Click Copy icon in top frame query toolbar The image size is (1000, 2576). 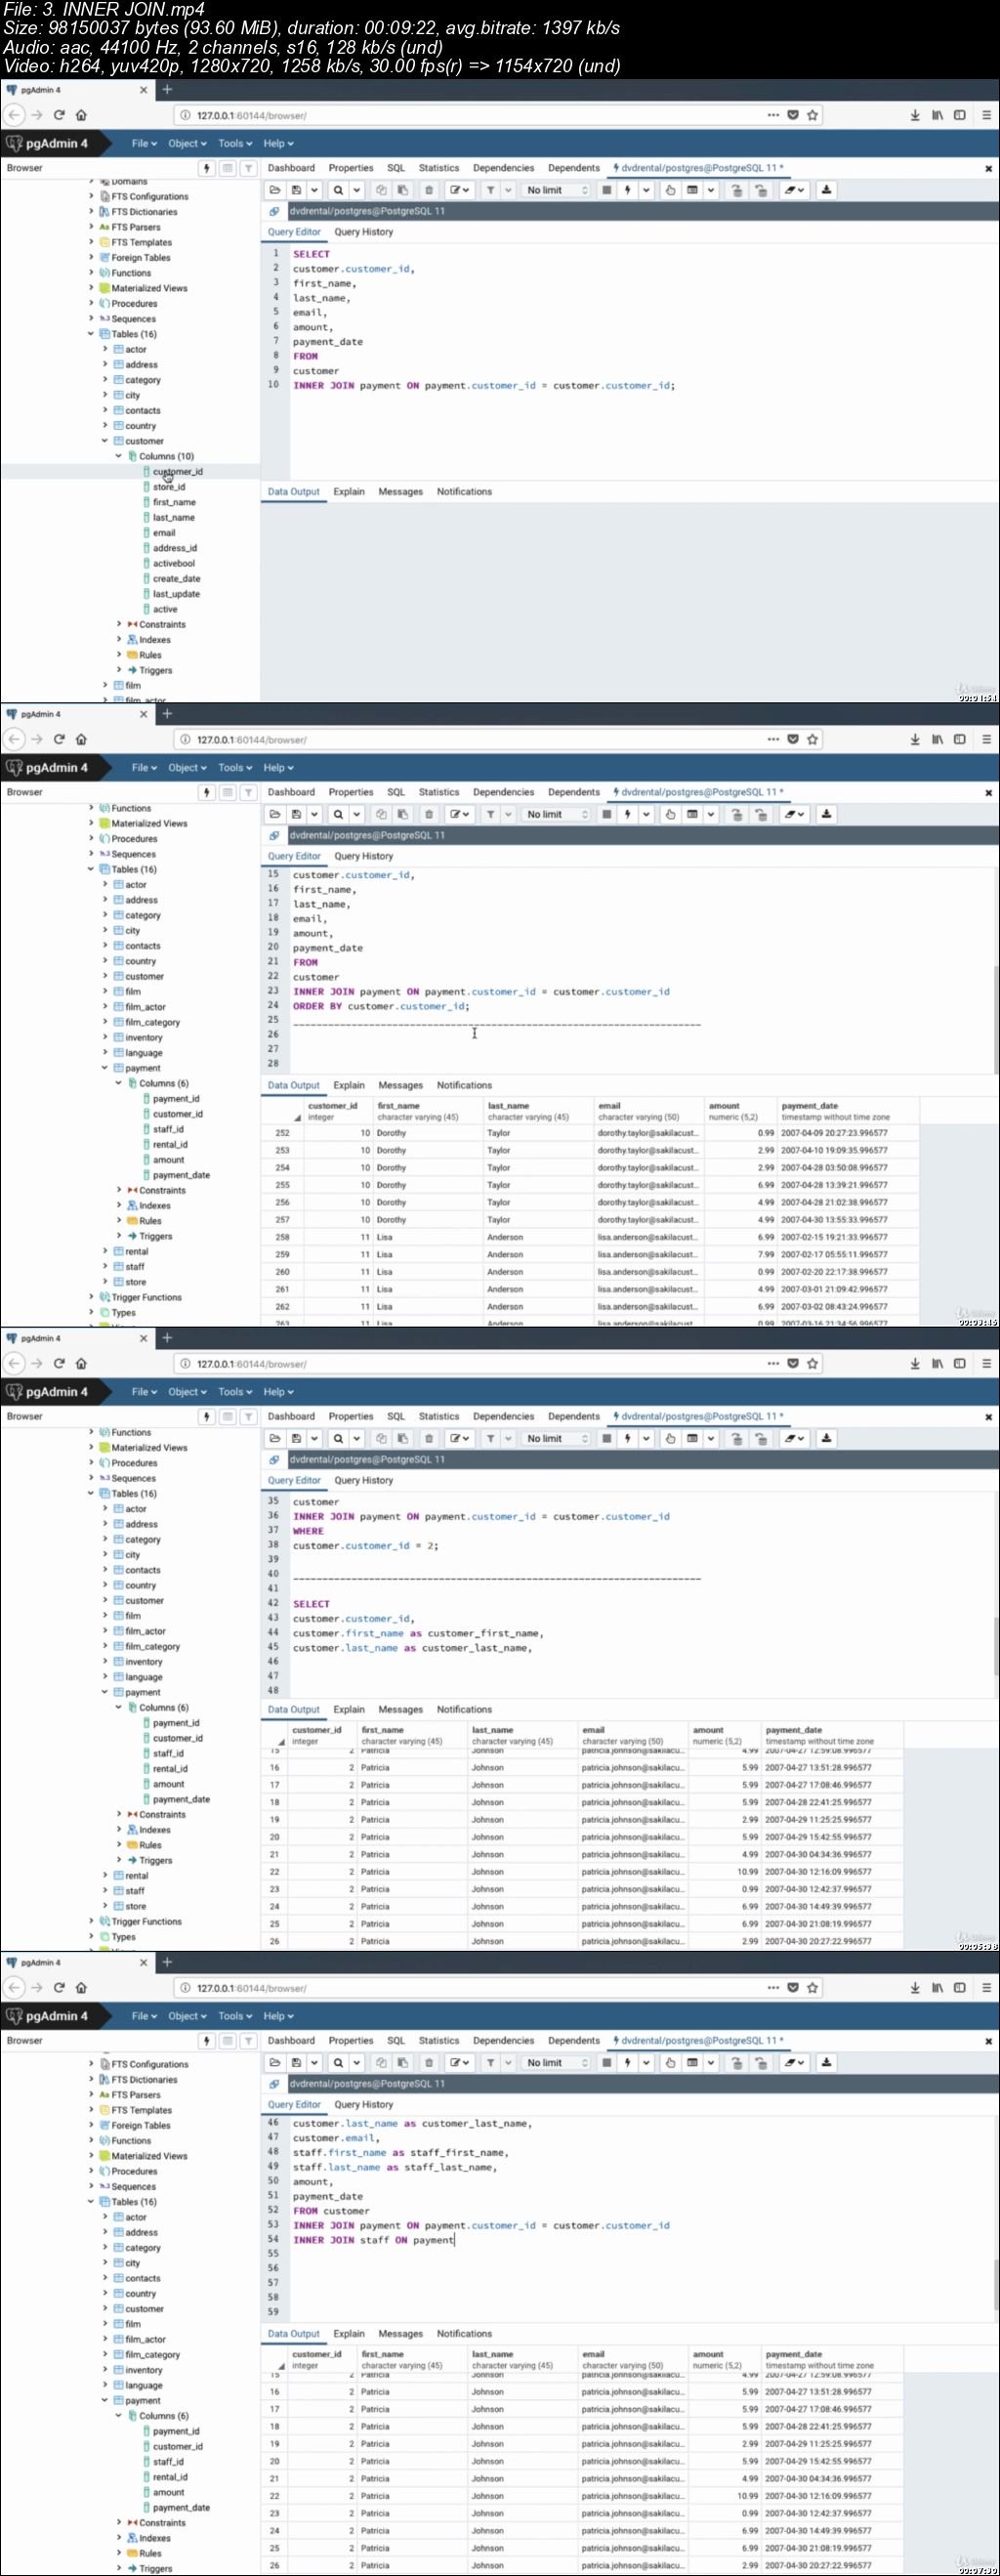click(x=380, y=190)
